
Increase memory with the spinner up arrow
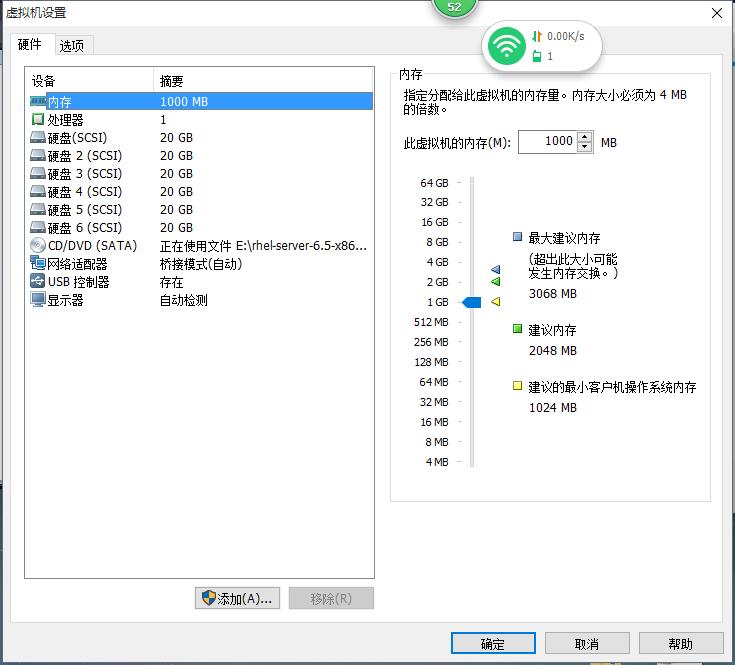[585, 137]
